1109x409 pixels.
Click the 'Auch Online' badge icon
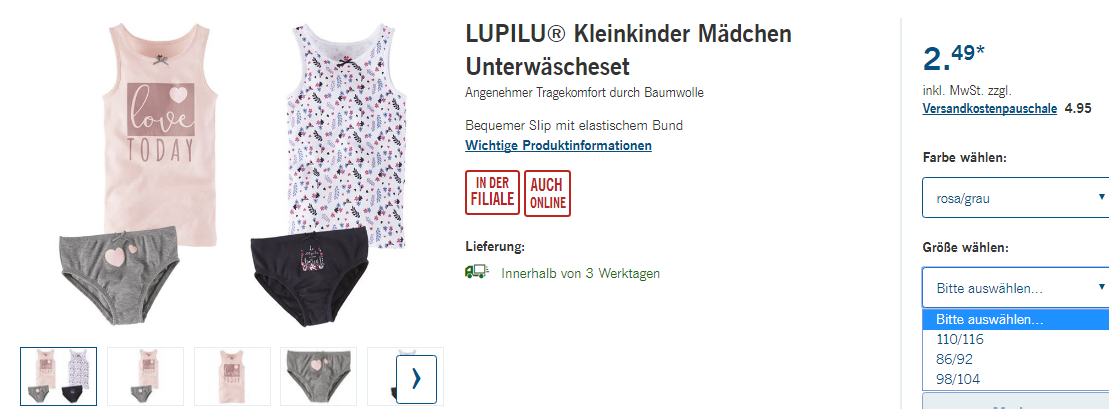547,193
